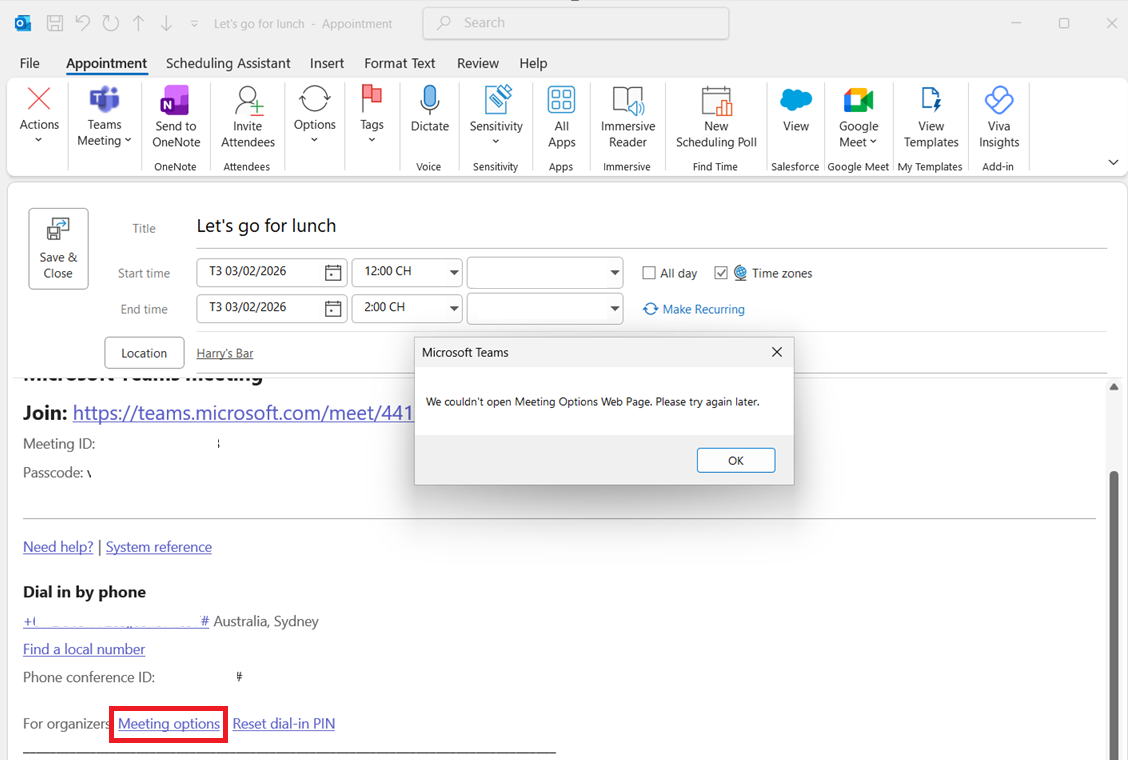This screenshot has height=760, width=1128.
Task: Open All Apps gallery
Action: pos(562,117)
